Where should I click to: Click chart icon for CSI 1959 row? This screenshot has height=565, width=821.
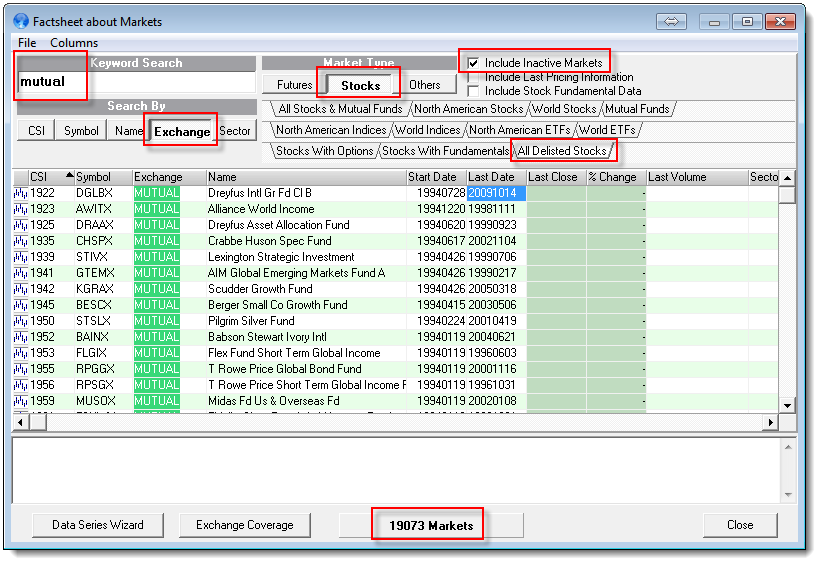pyautogui.click(x=20, y=401)
